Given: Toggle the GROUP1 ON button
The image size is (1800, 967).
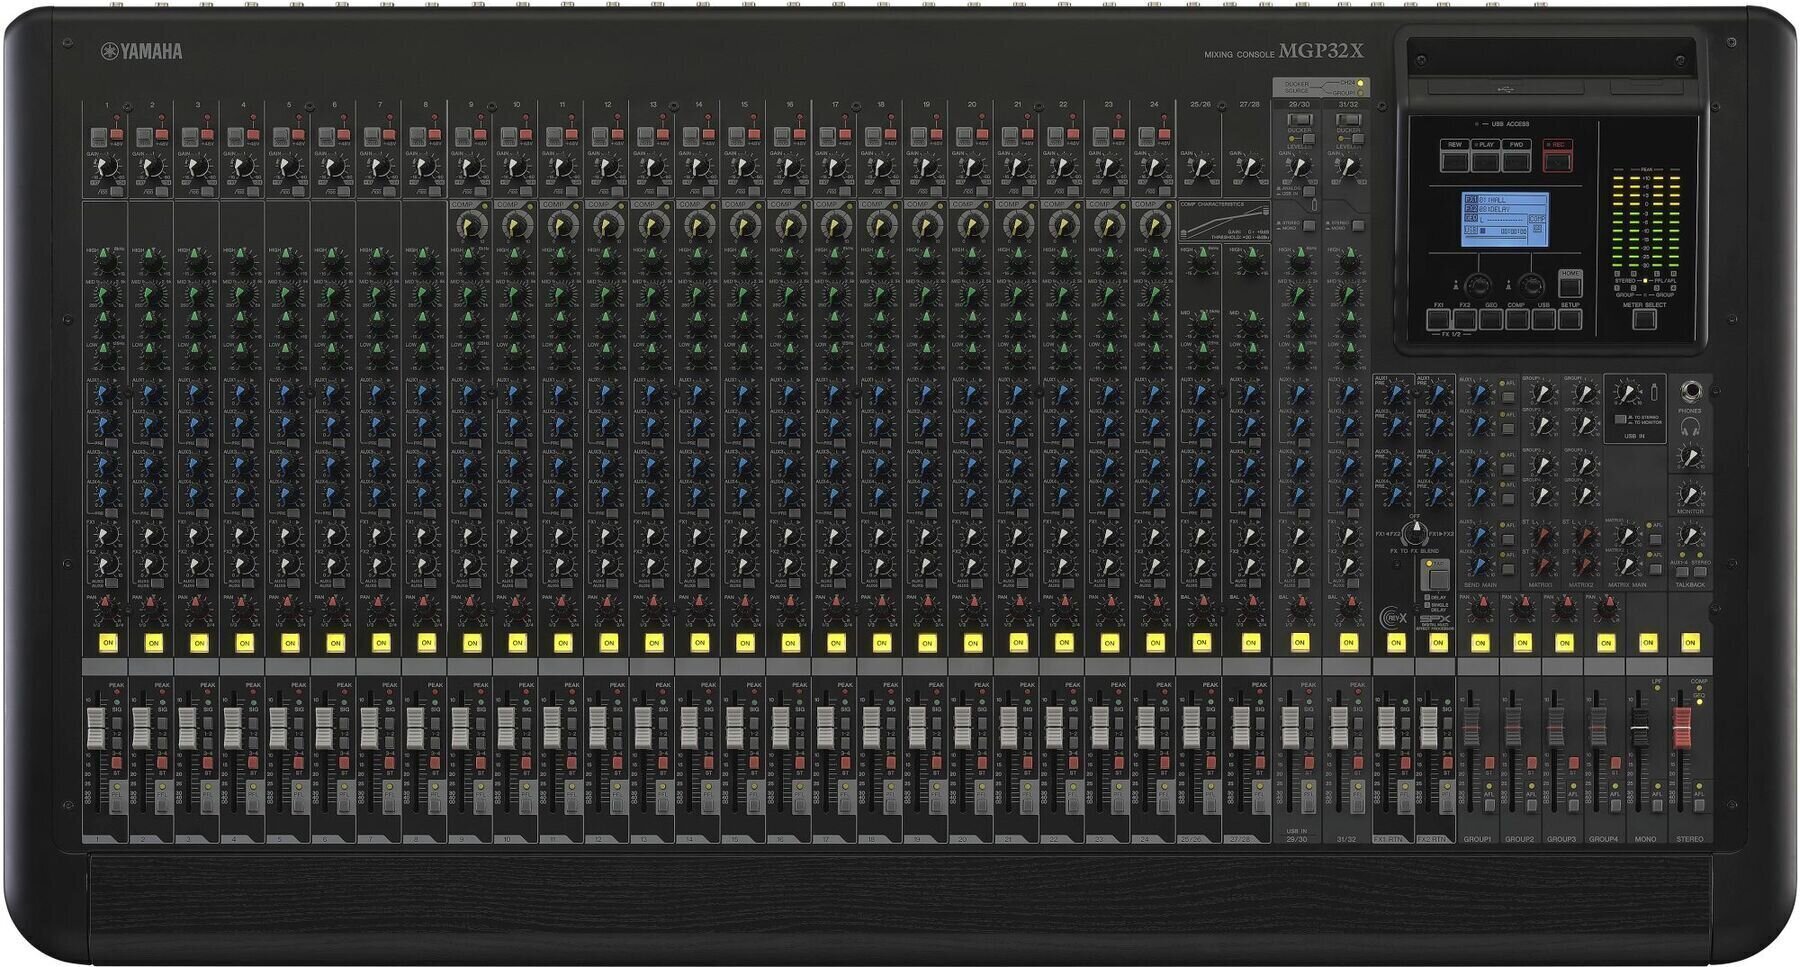Looking at the screenshot, I should (1479, 642).
